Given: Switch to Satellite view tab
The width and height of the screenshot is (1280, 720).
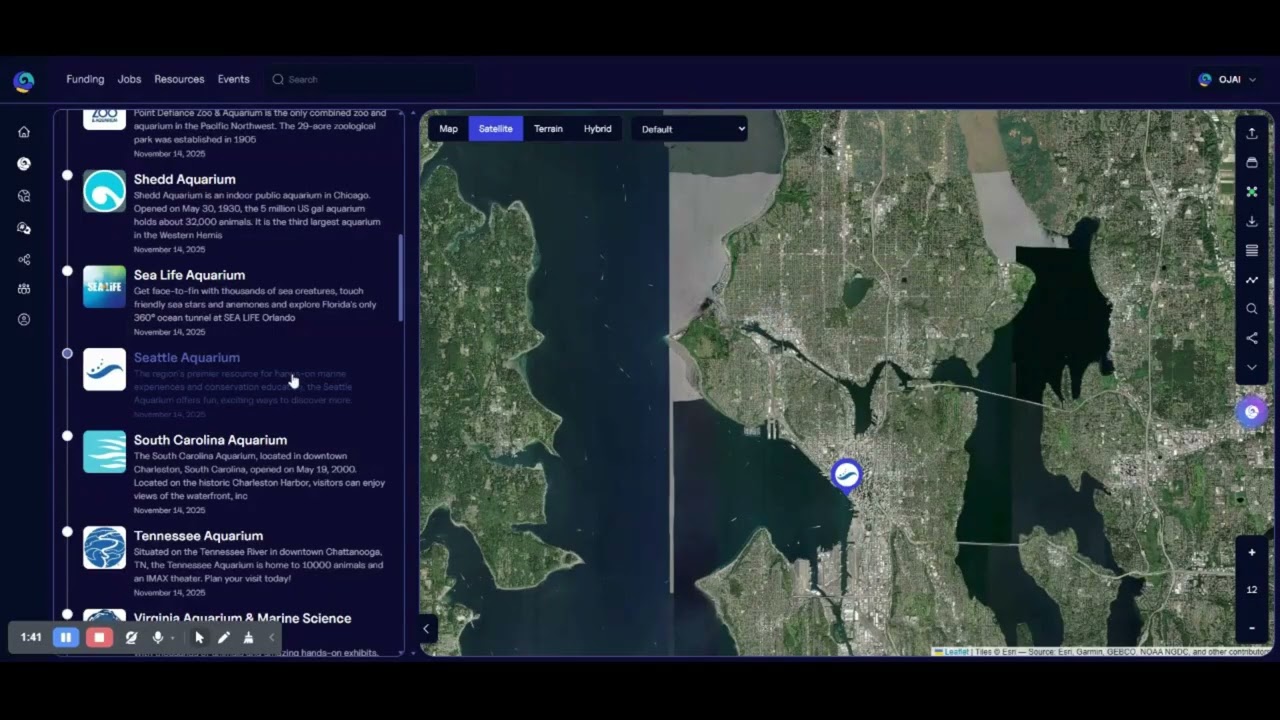Looking at the screenshot, I should [x=495, y=129].
